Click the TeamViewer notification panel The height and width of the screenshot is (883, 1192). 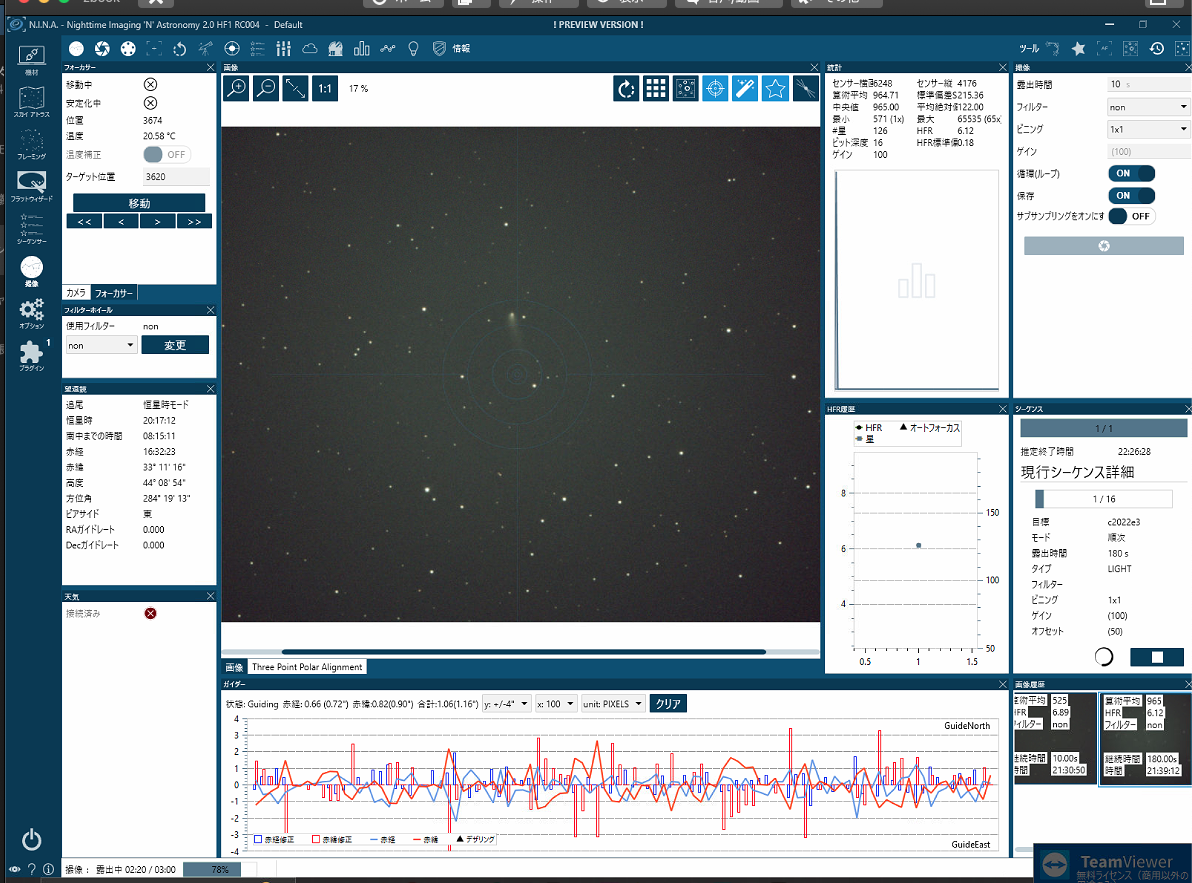point(1114,865)
